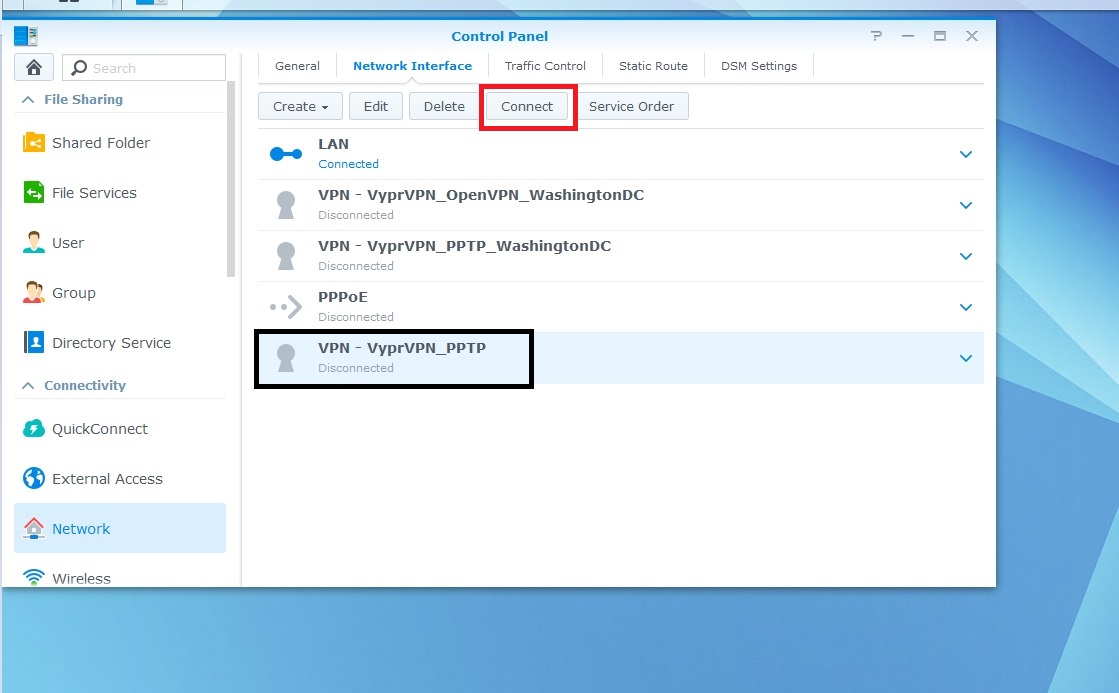
Task: Select the VPN - VyprVPN_PPTP row name
Action: pos(402,348)
